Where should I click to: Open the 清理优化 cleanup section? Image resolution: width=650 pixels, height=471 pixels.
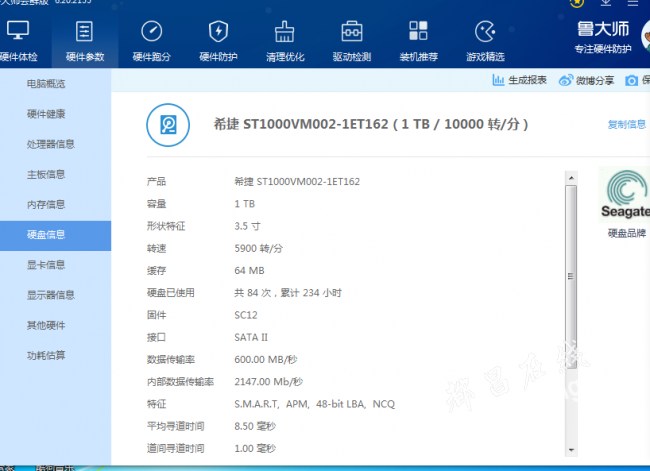[285, 41]
